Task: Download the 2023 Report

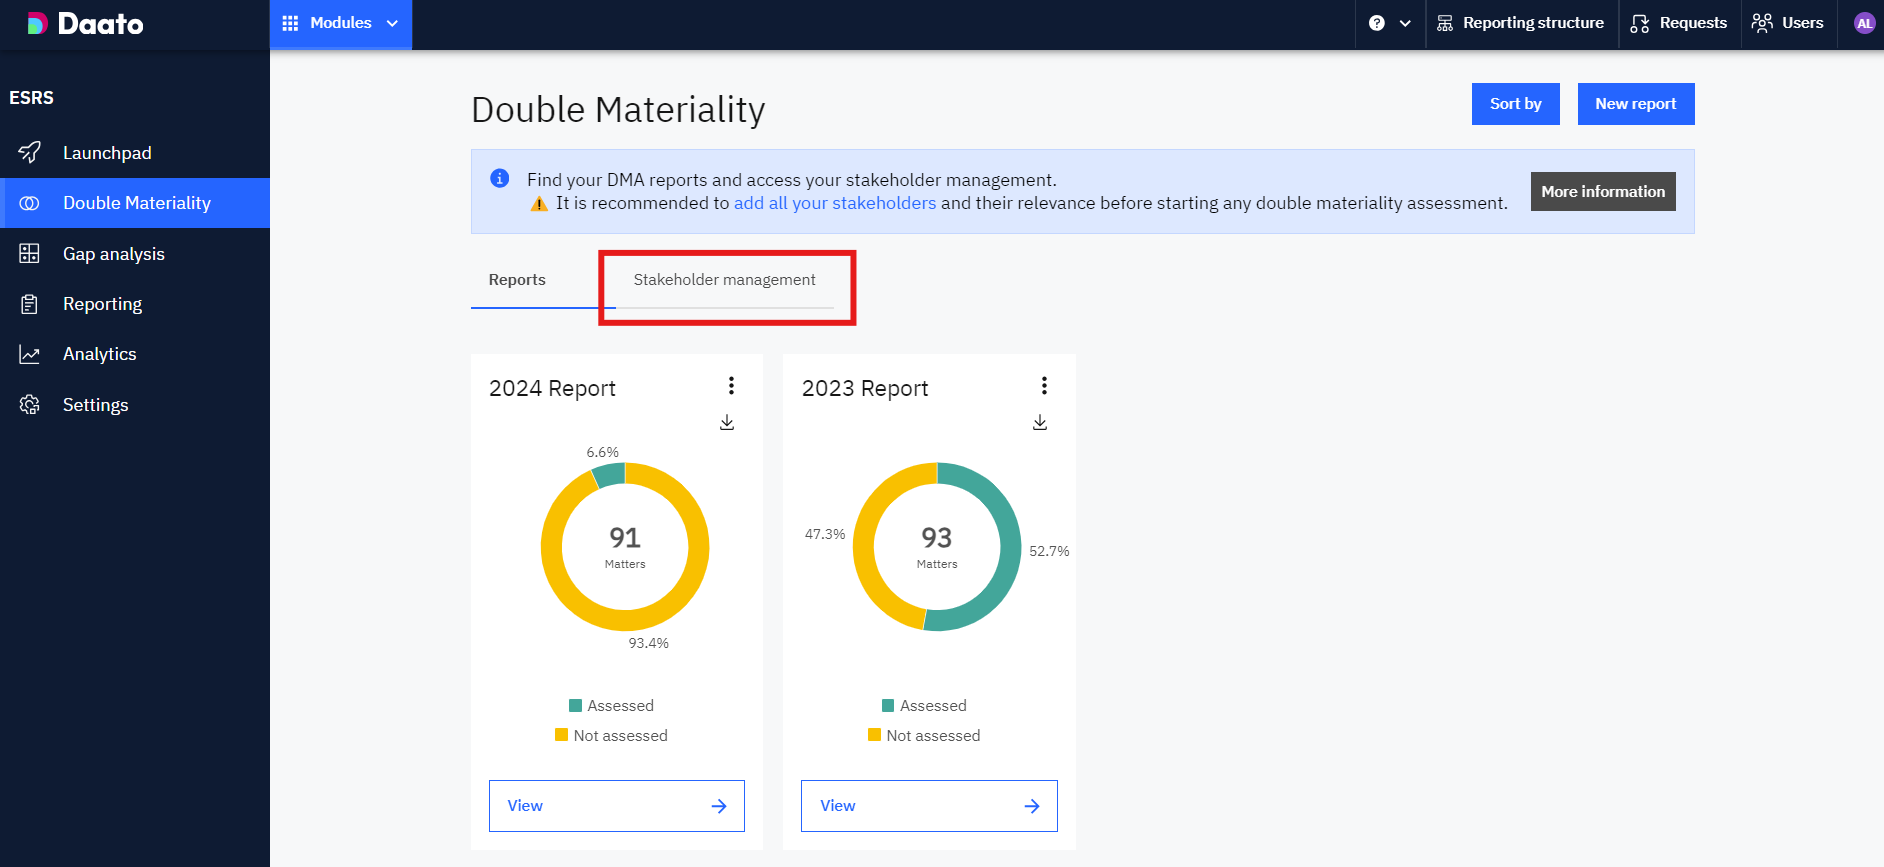Action: (x=1040, y=423)
